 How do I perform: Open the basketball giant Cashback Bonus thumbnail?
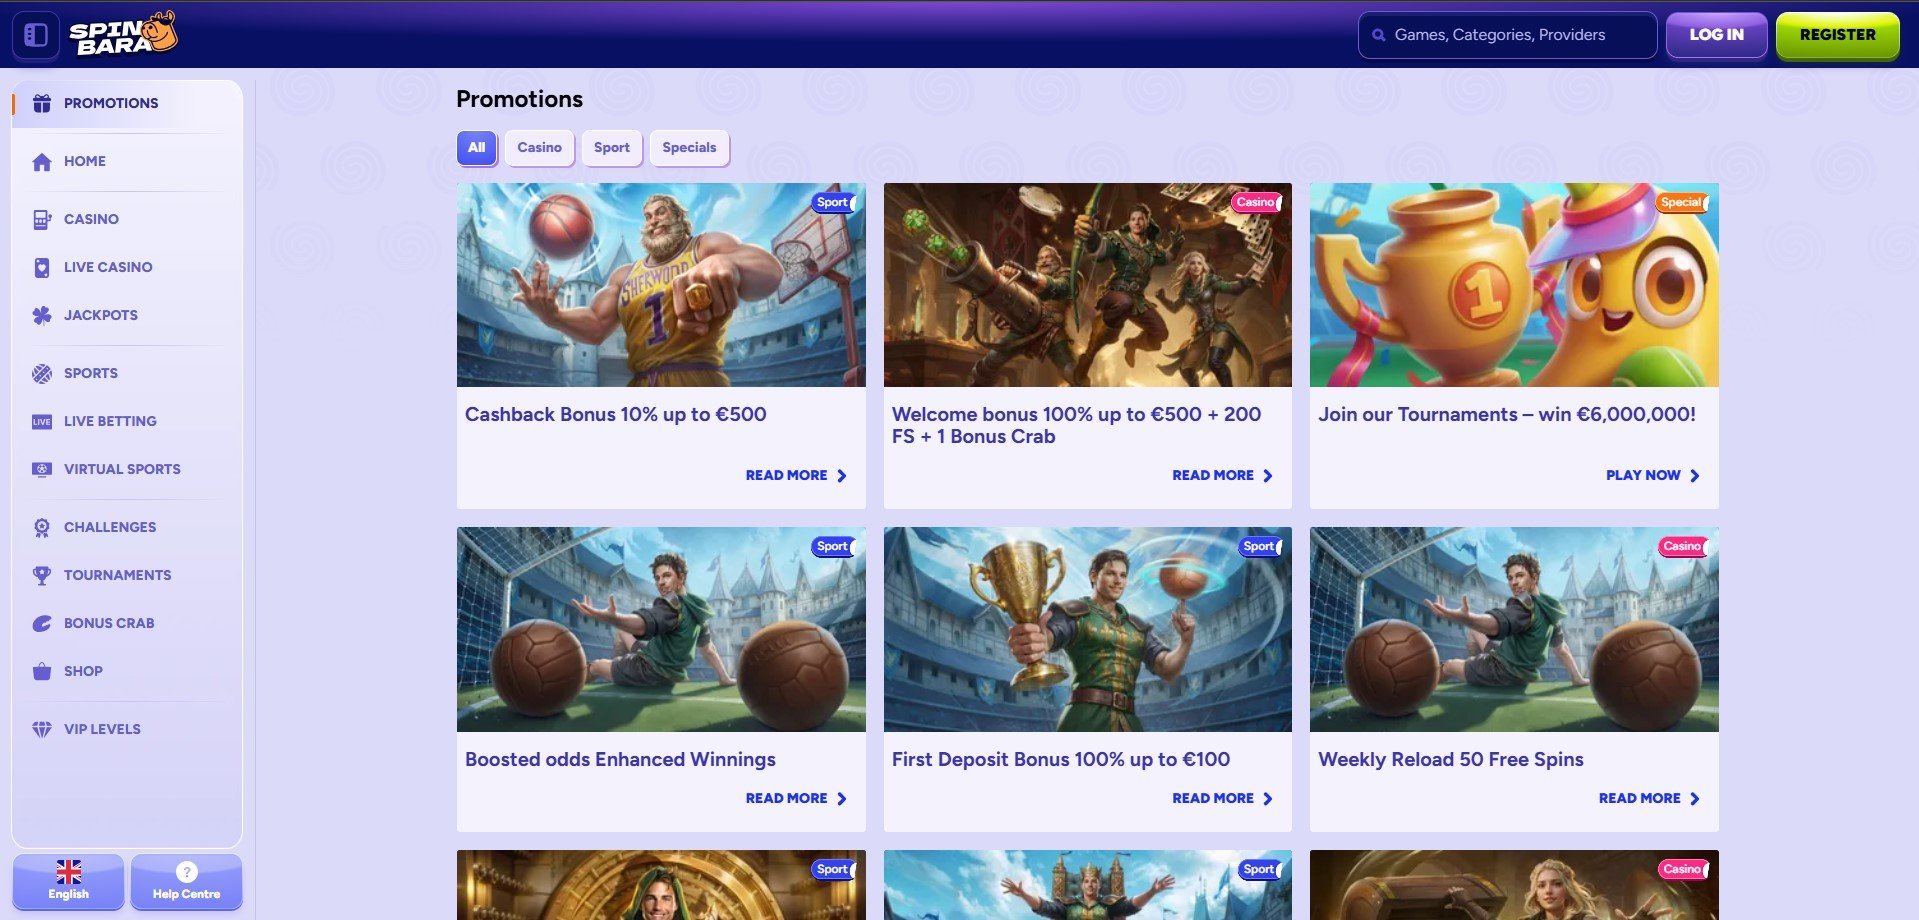tap(661, 285)
